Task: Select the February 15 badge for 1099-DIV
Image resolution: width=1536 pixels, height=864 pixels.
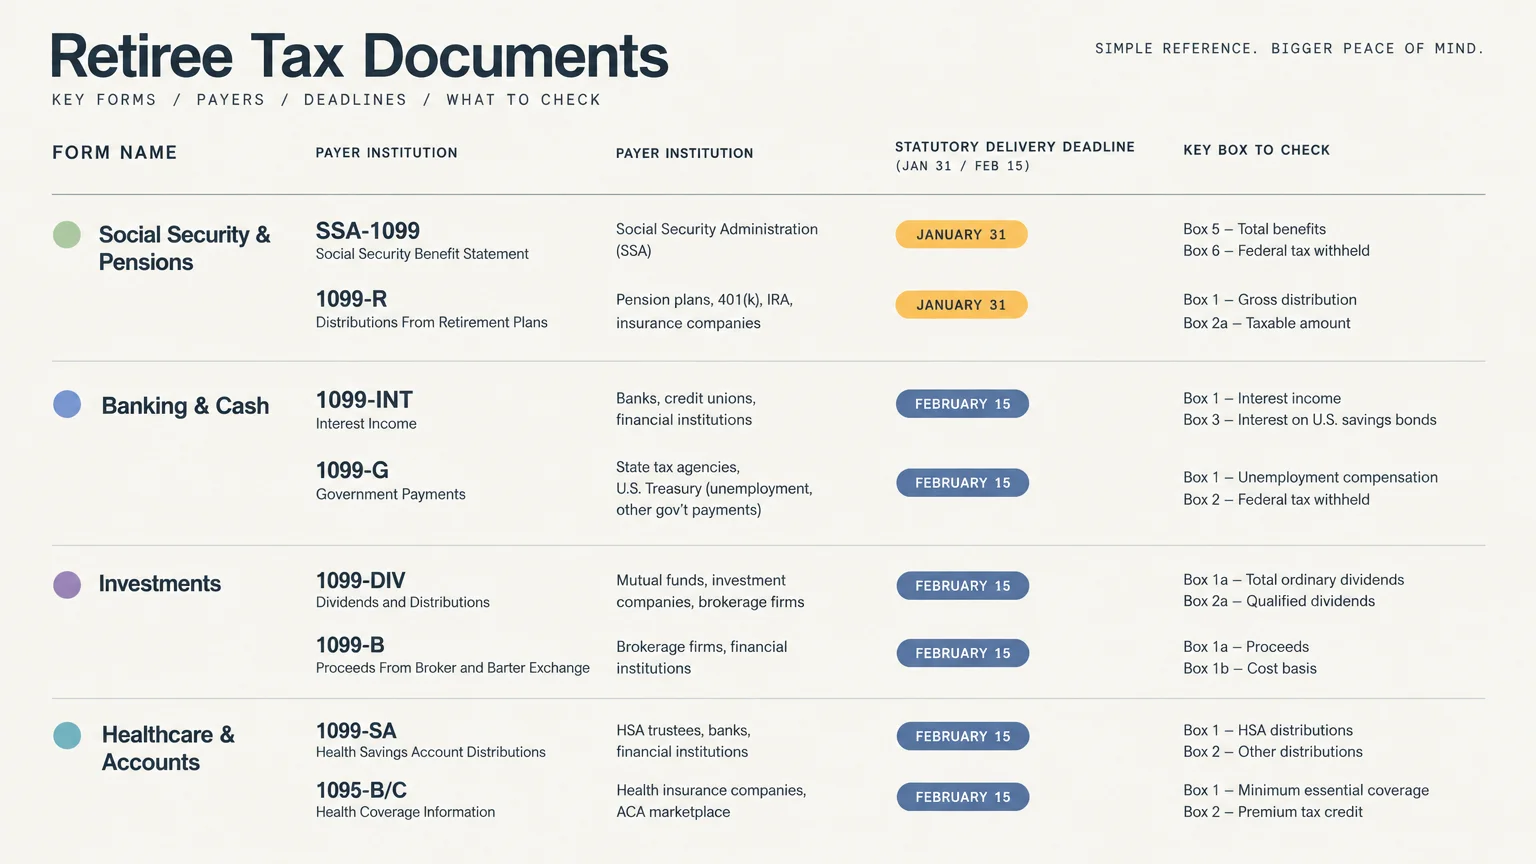Action: (x=962, y=586)
